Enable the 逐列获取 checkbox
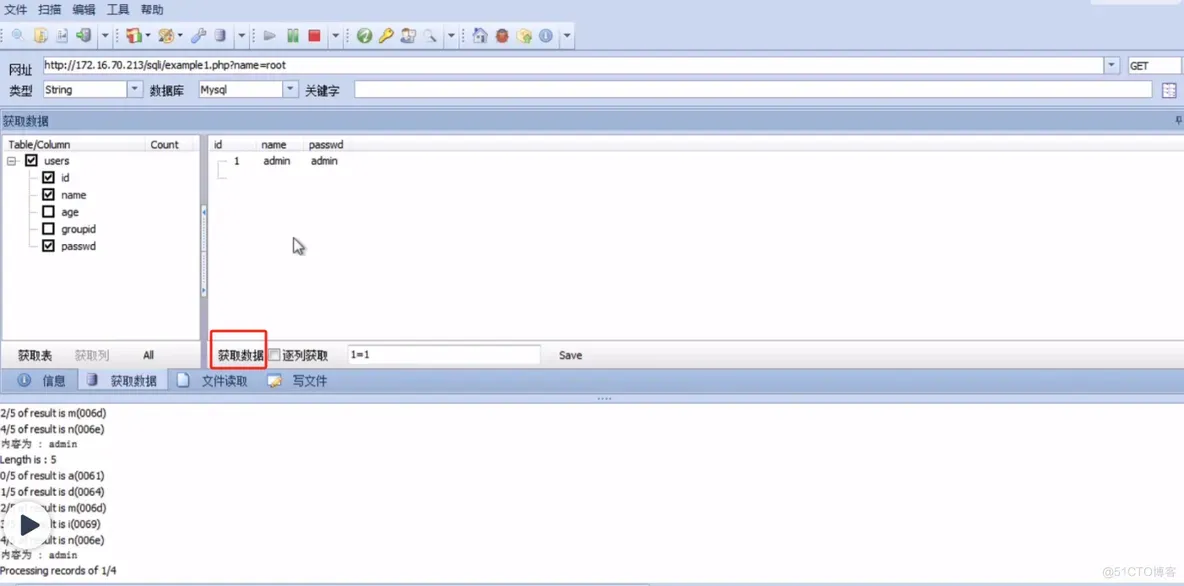1184x586 pixels. coord(275,355)
